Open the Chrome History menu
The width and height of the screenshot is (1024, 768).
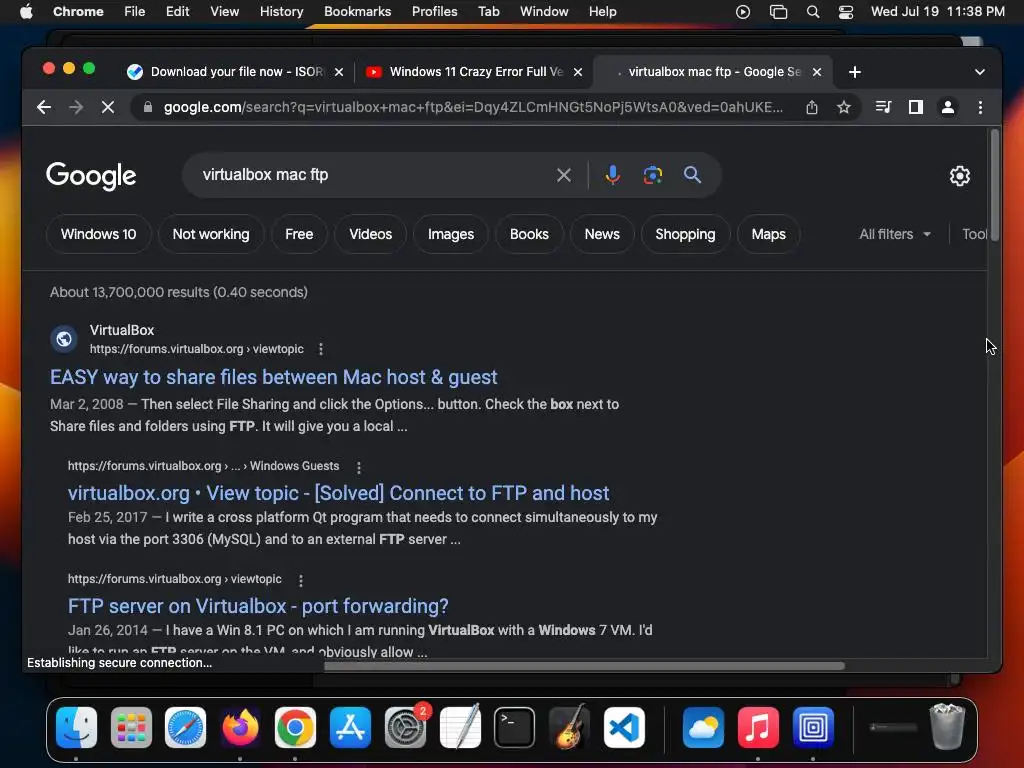(x=281, y=12)
